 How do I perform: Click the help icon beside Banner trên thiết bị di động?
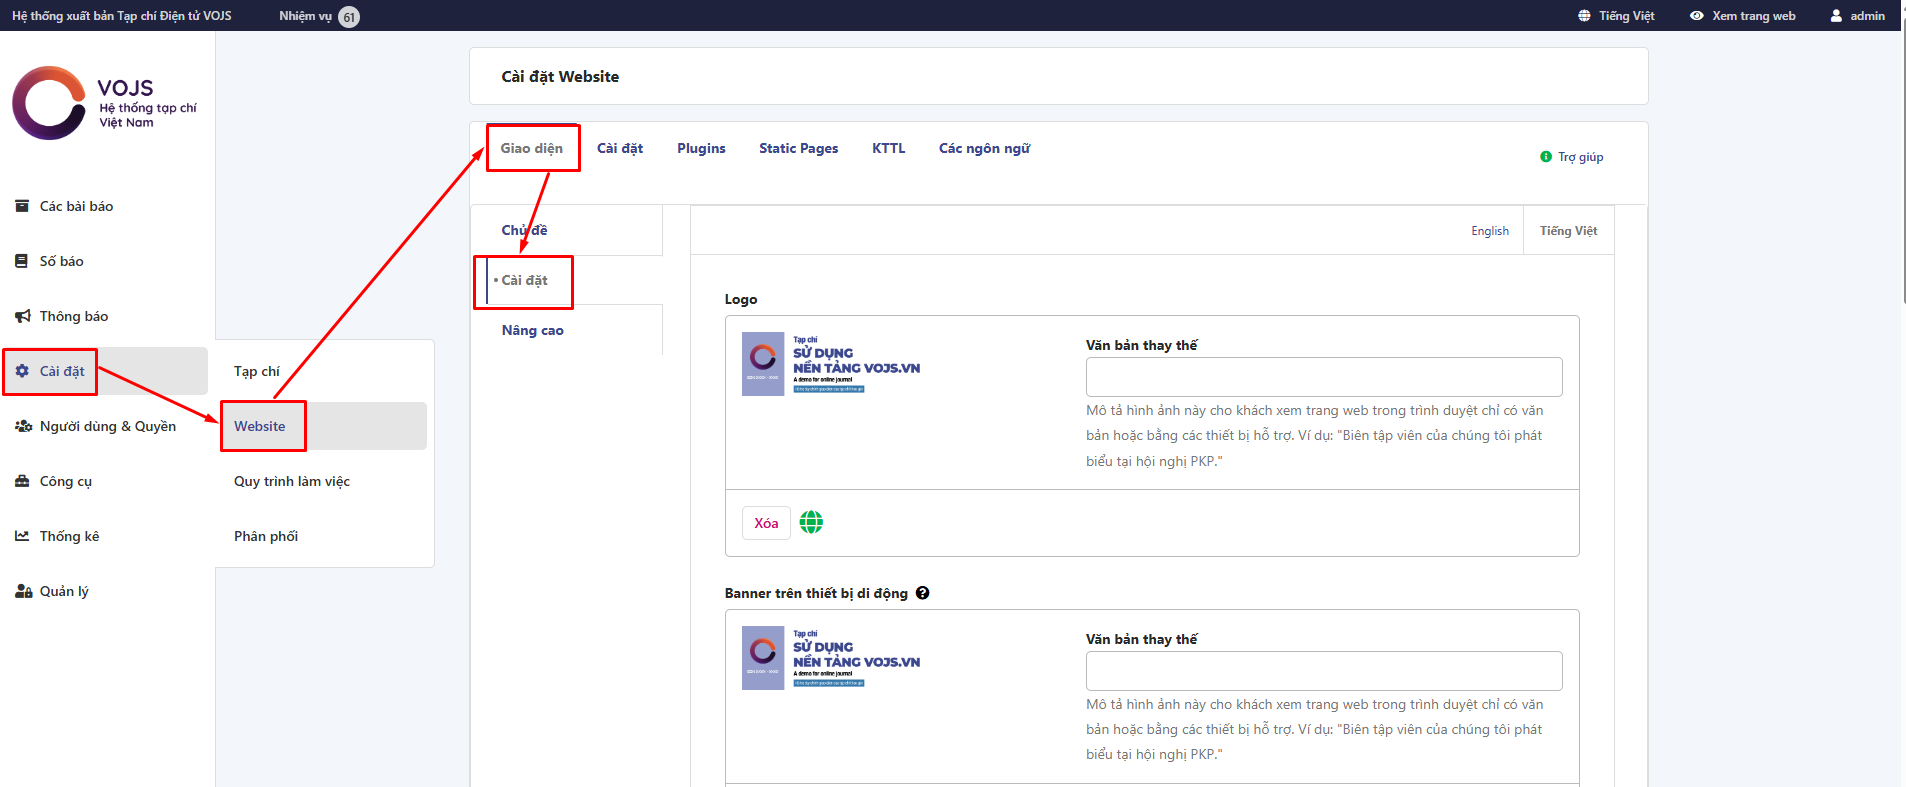(922, 593)
